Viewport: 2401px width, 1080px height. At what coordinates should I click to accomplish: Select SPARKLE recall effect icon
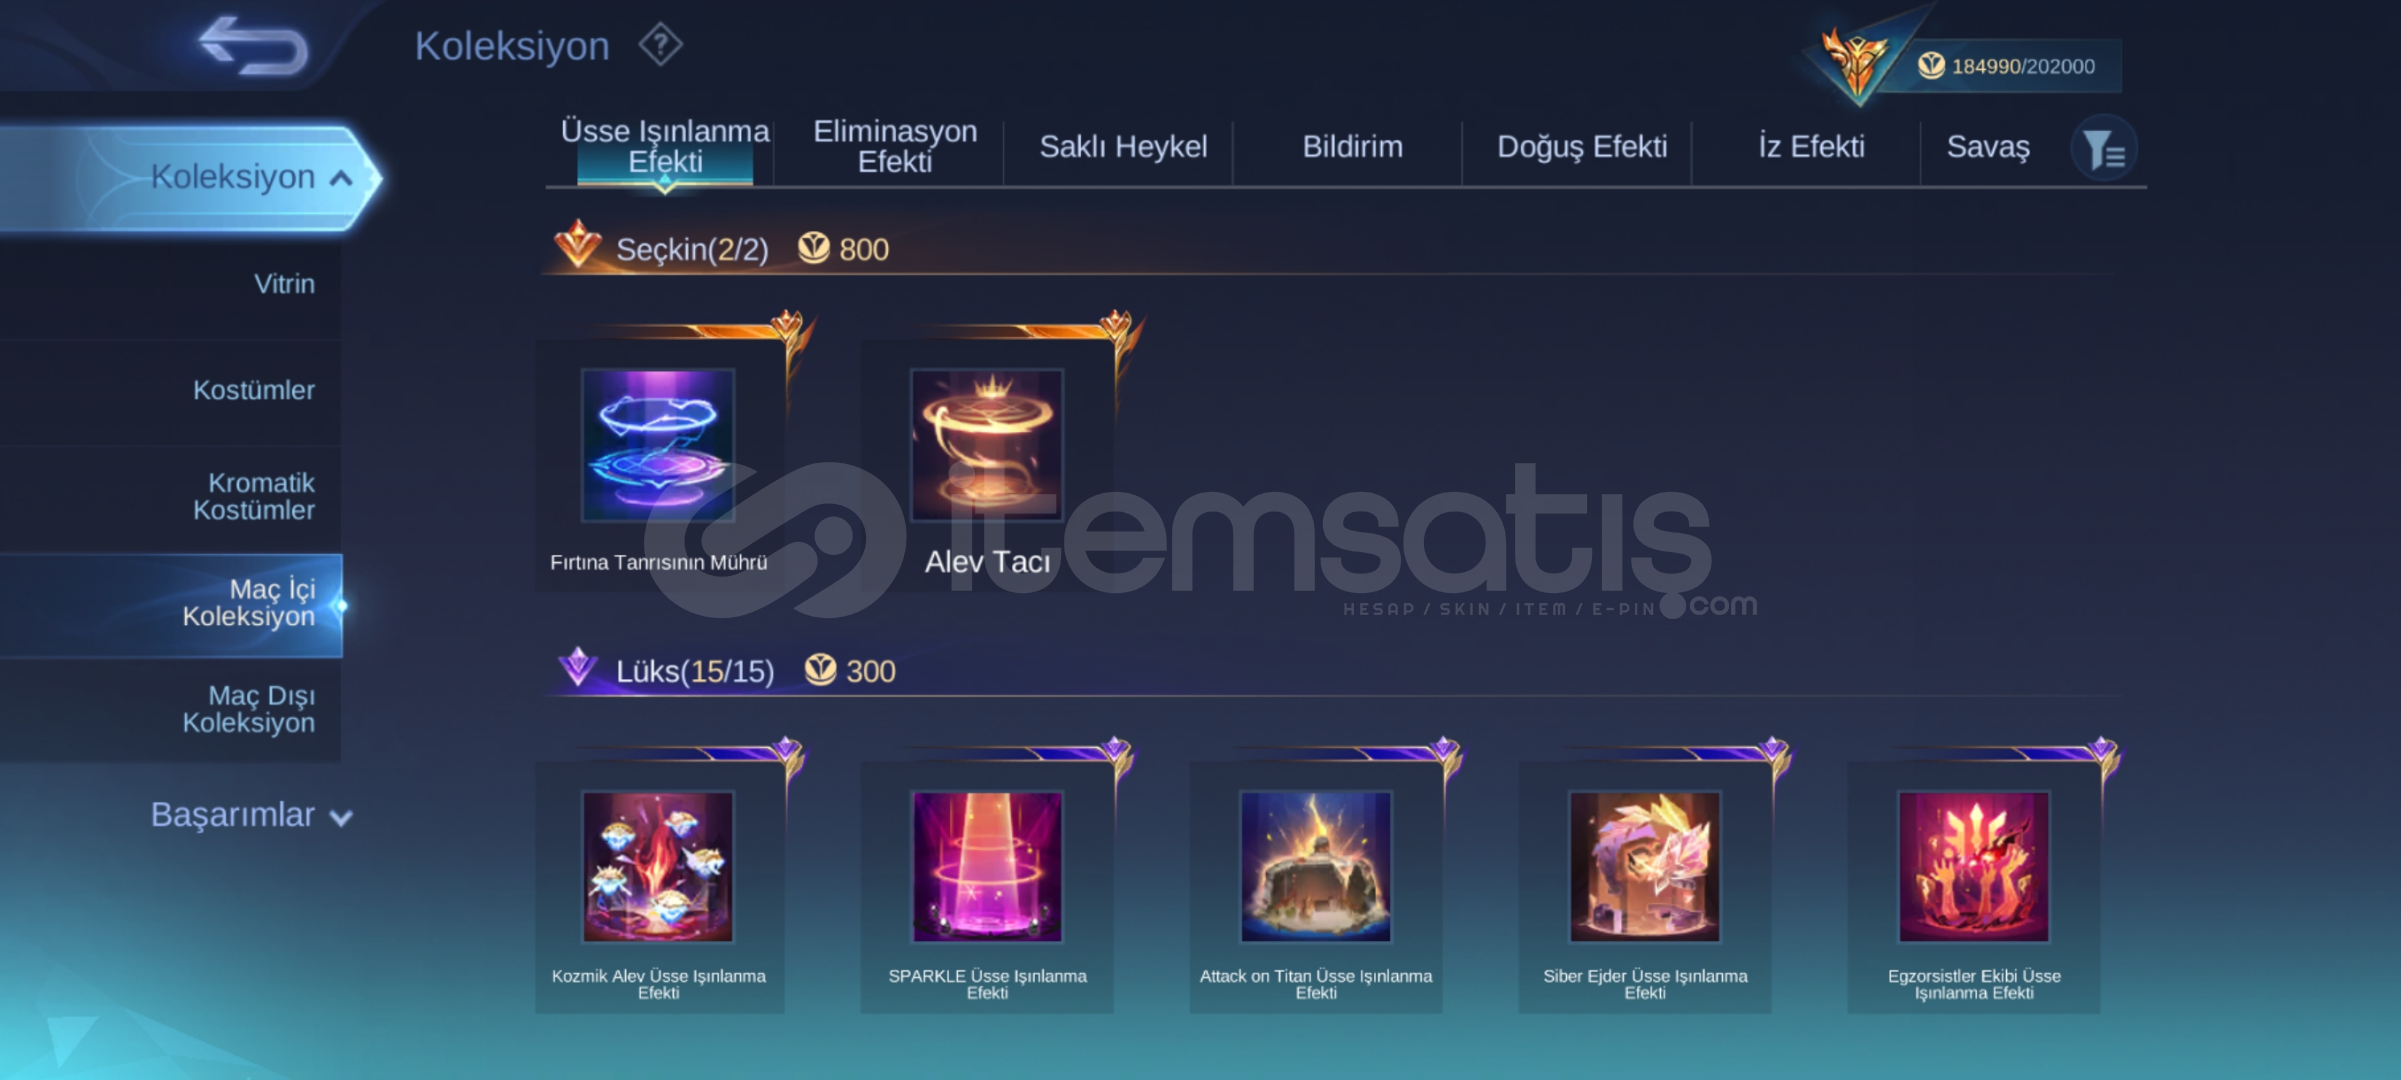[x=987, y=867]
